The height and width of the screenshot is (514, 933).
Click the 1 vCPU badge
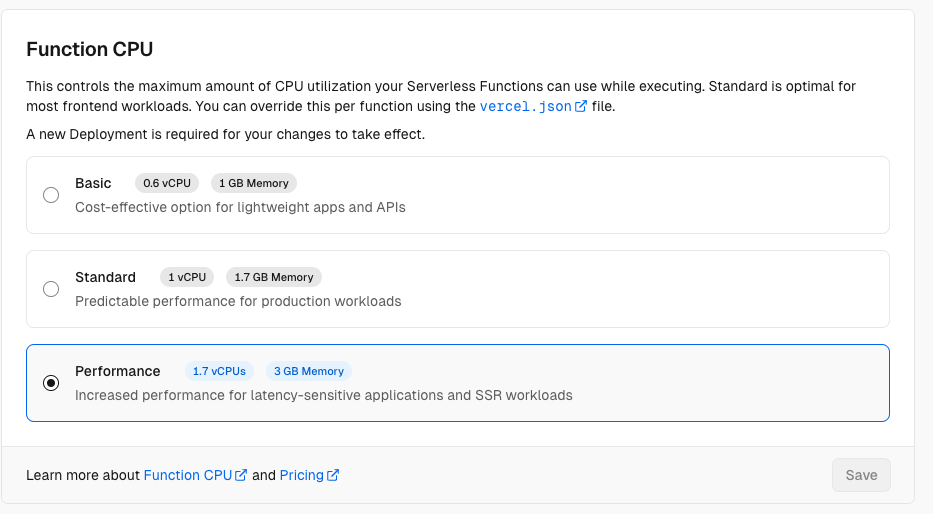coord(187,277)
